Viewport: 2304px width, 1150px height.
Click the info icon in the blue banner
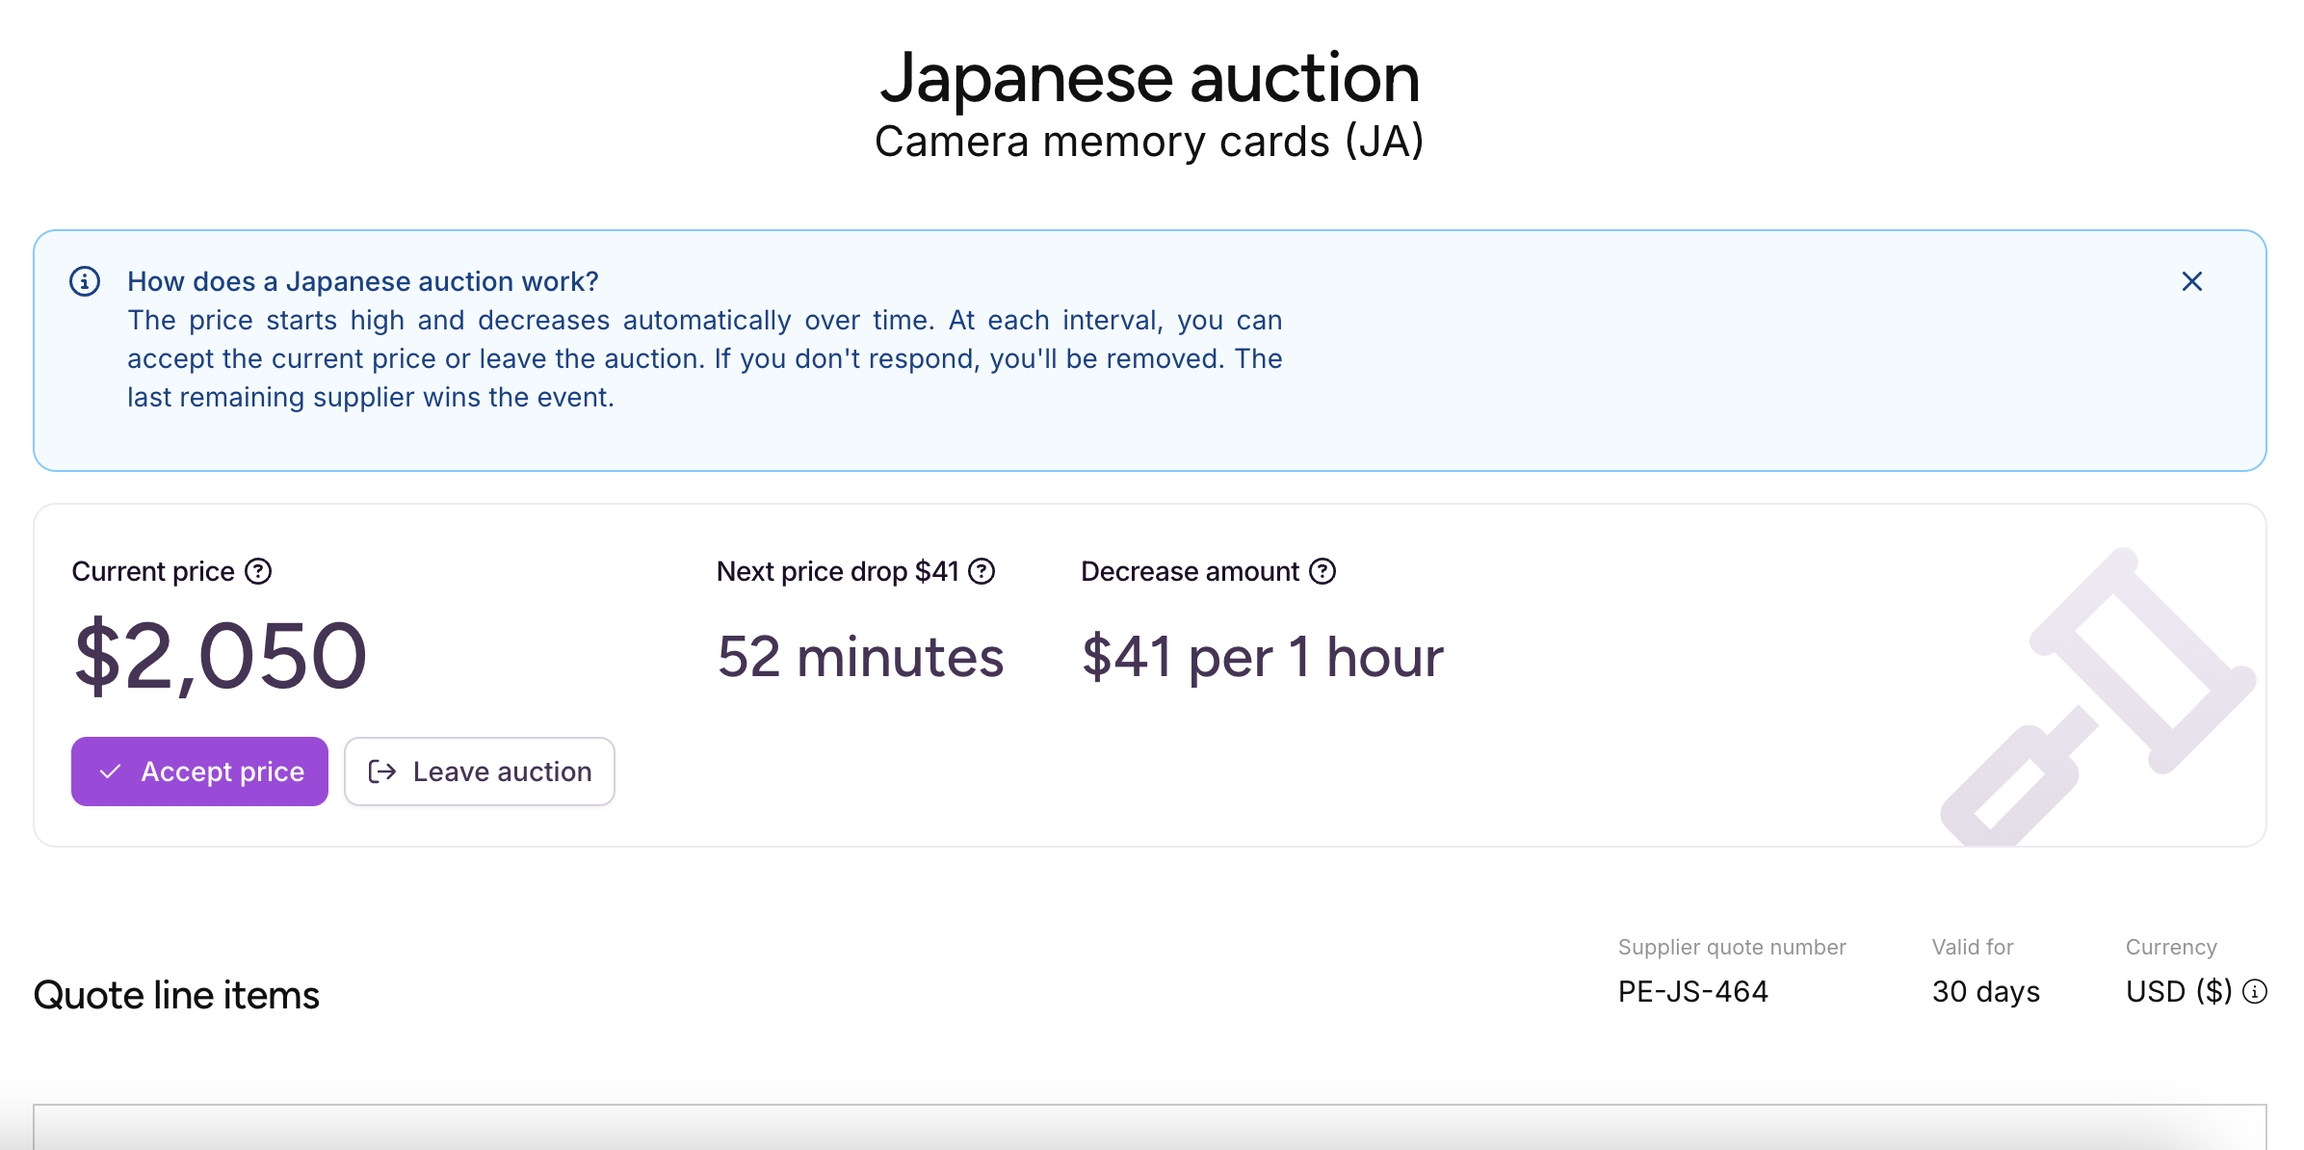(x=85, y=282)
